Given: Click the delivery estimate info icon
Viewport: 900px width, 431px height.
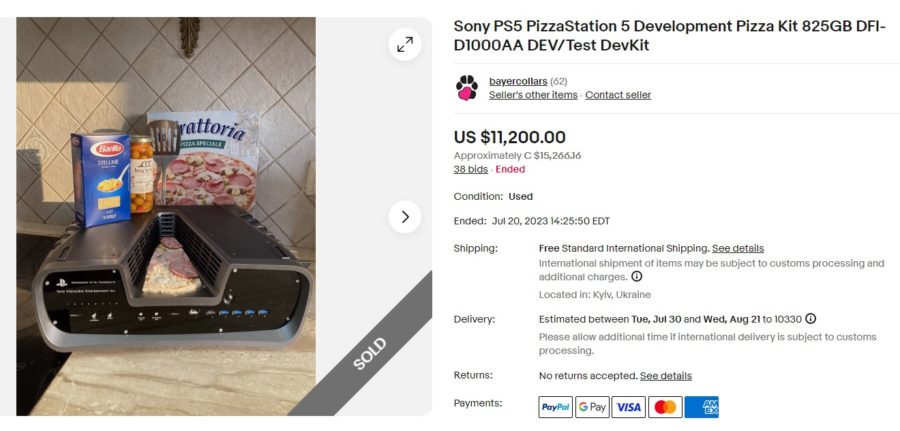Looking at the screenshot, I should [x=811, y=319].
